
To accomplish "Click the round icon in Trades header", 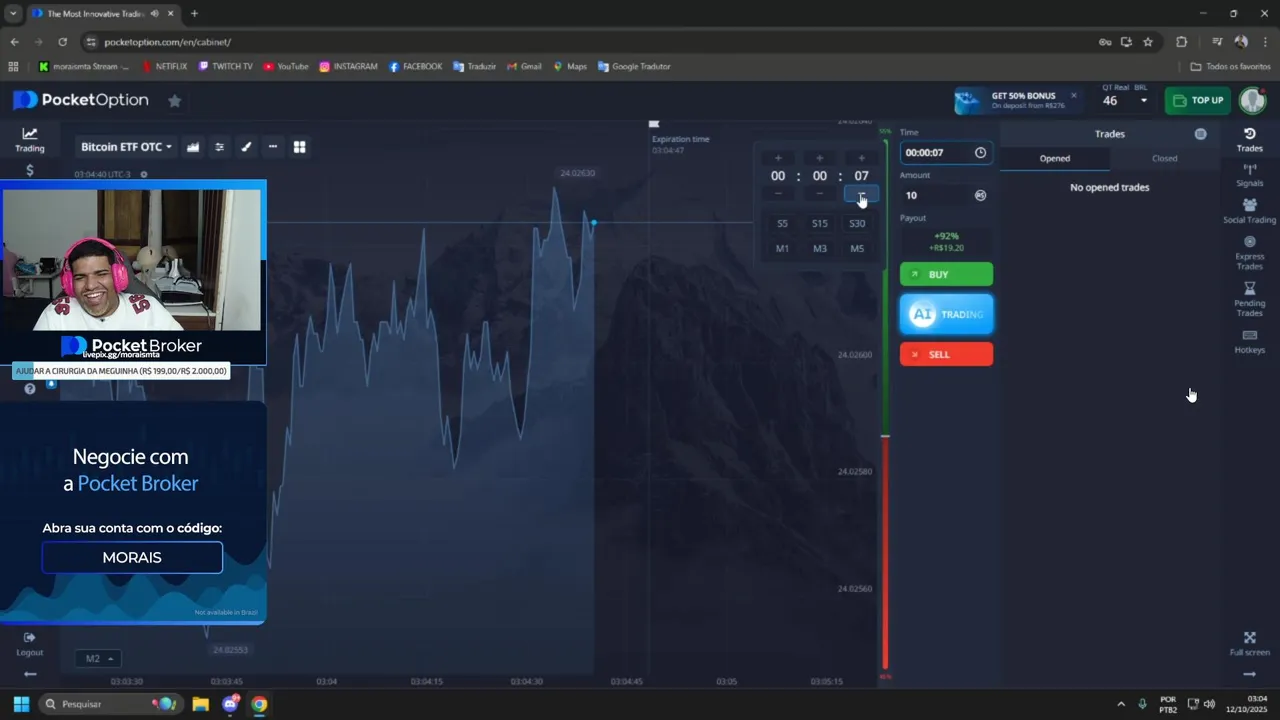I will point(1200,134).
